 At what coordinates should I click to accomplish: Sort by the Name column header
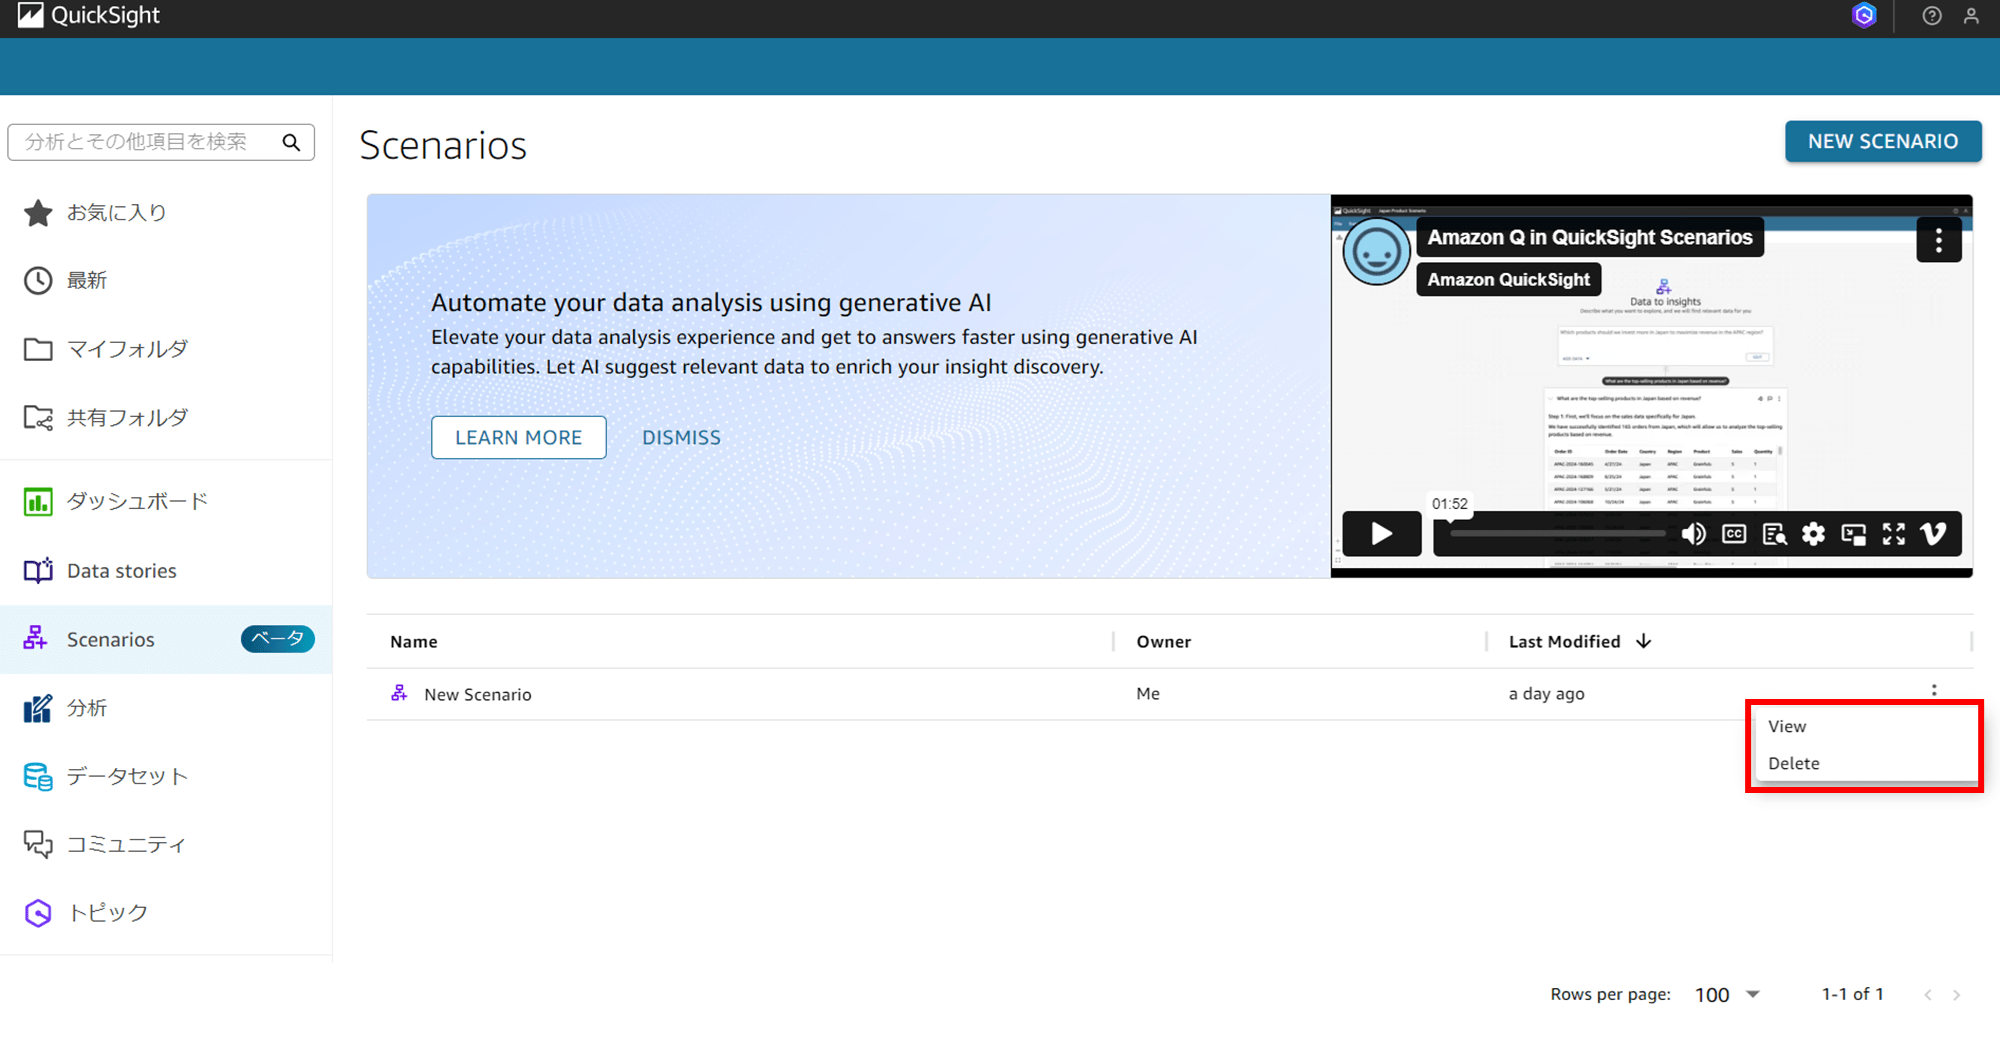(413, 641)
